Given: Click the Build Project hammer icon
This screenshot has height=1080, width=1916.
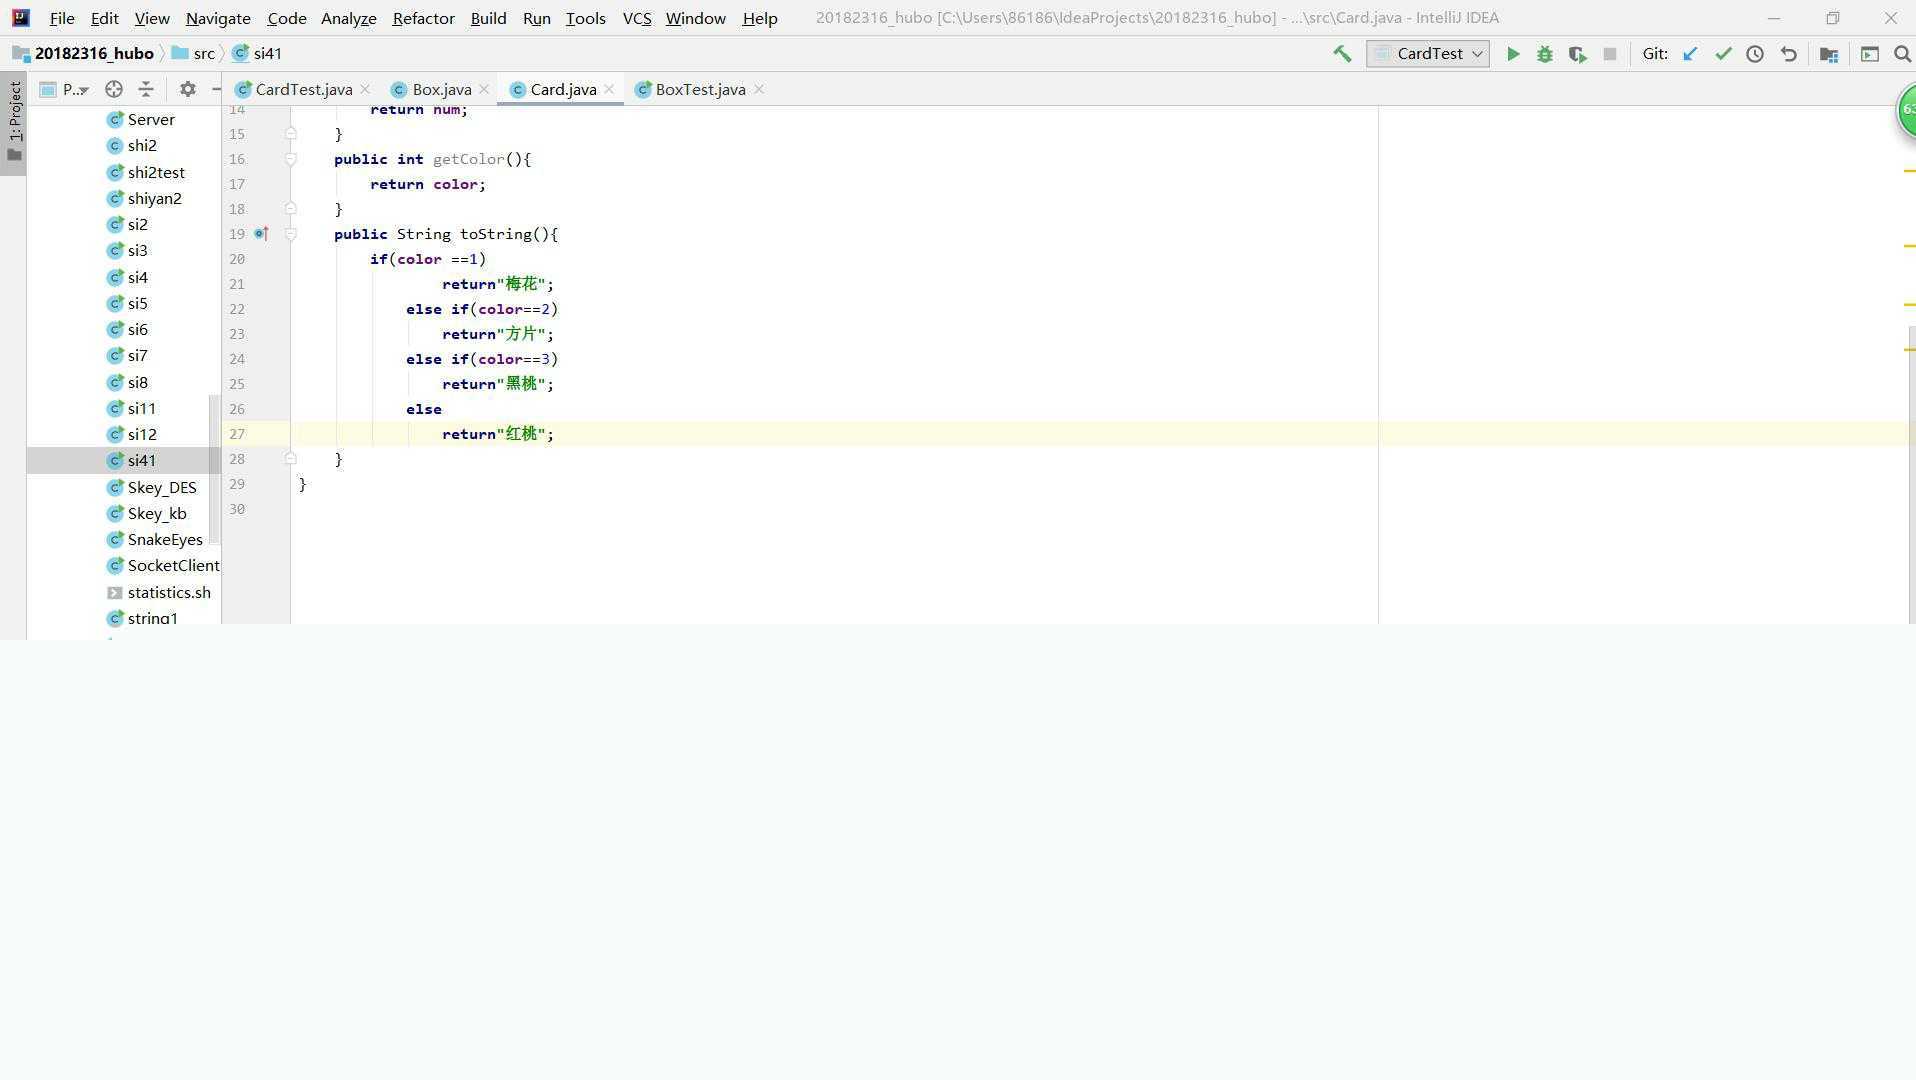Looking at the screenshot, I should point(1342,54).
